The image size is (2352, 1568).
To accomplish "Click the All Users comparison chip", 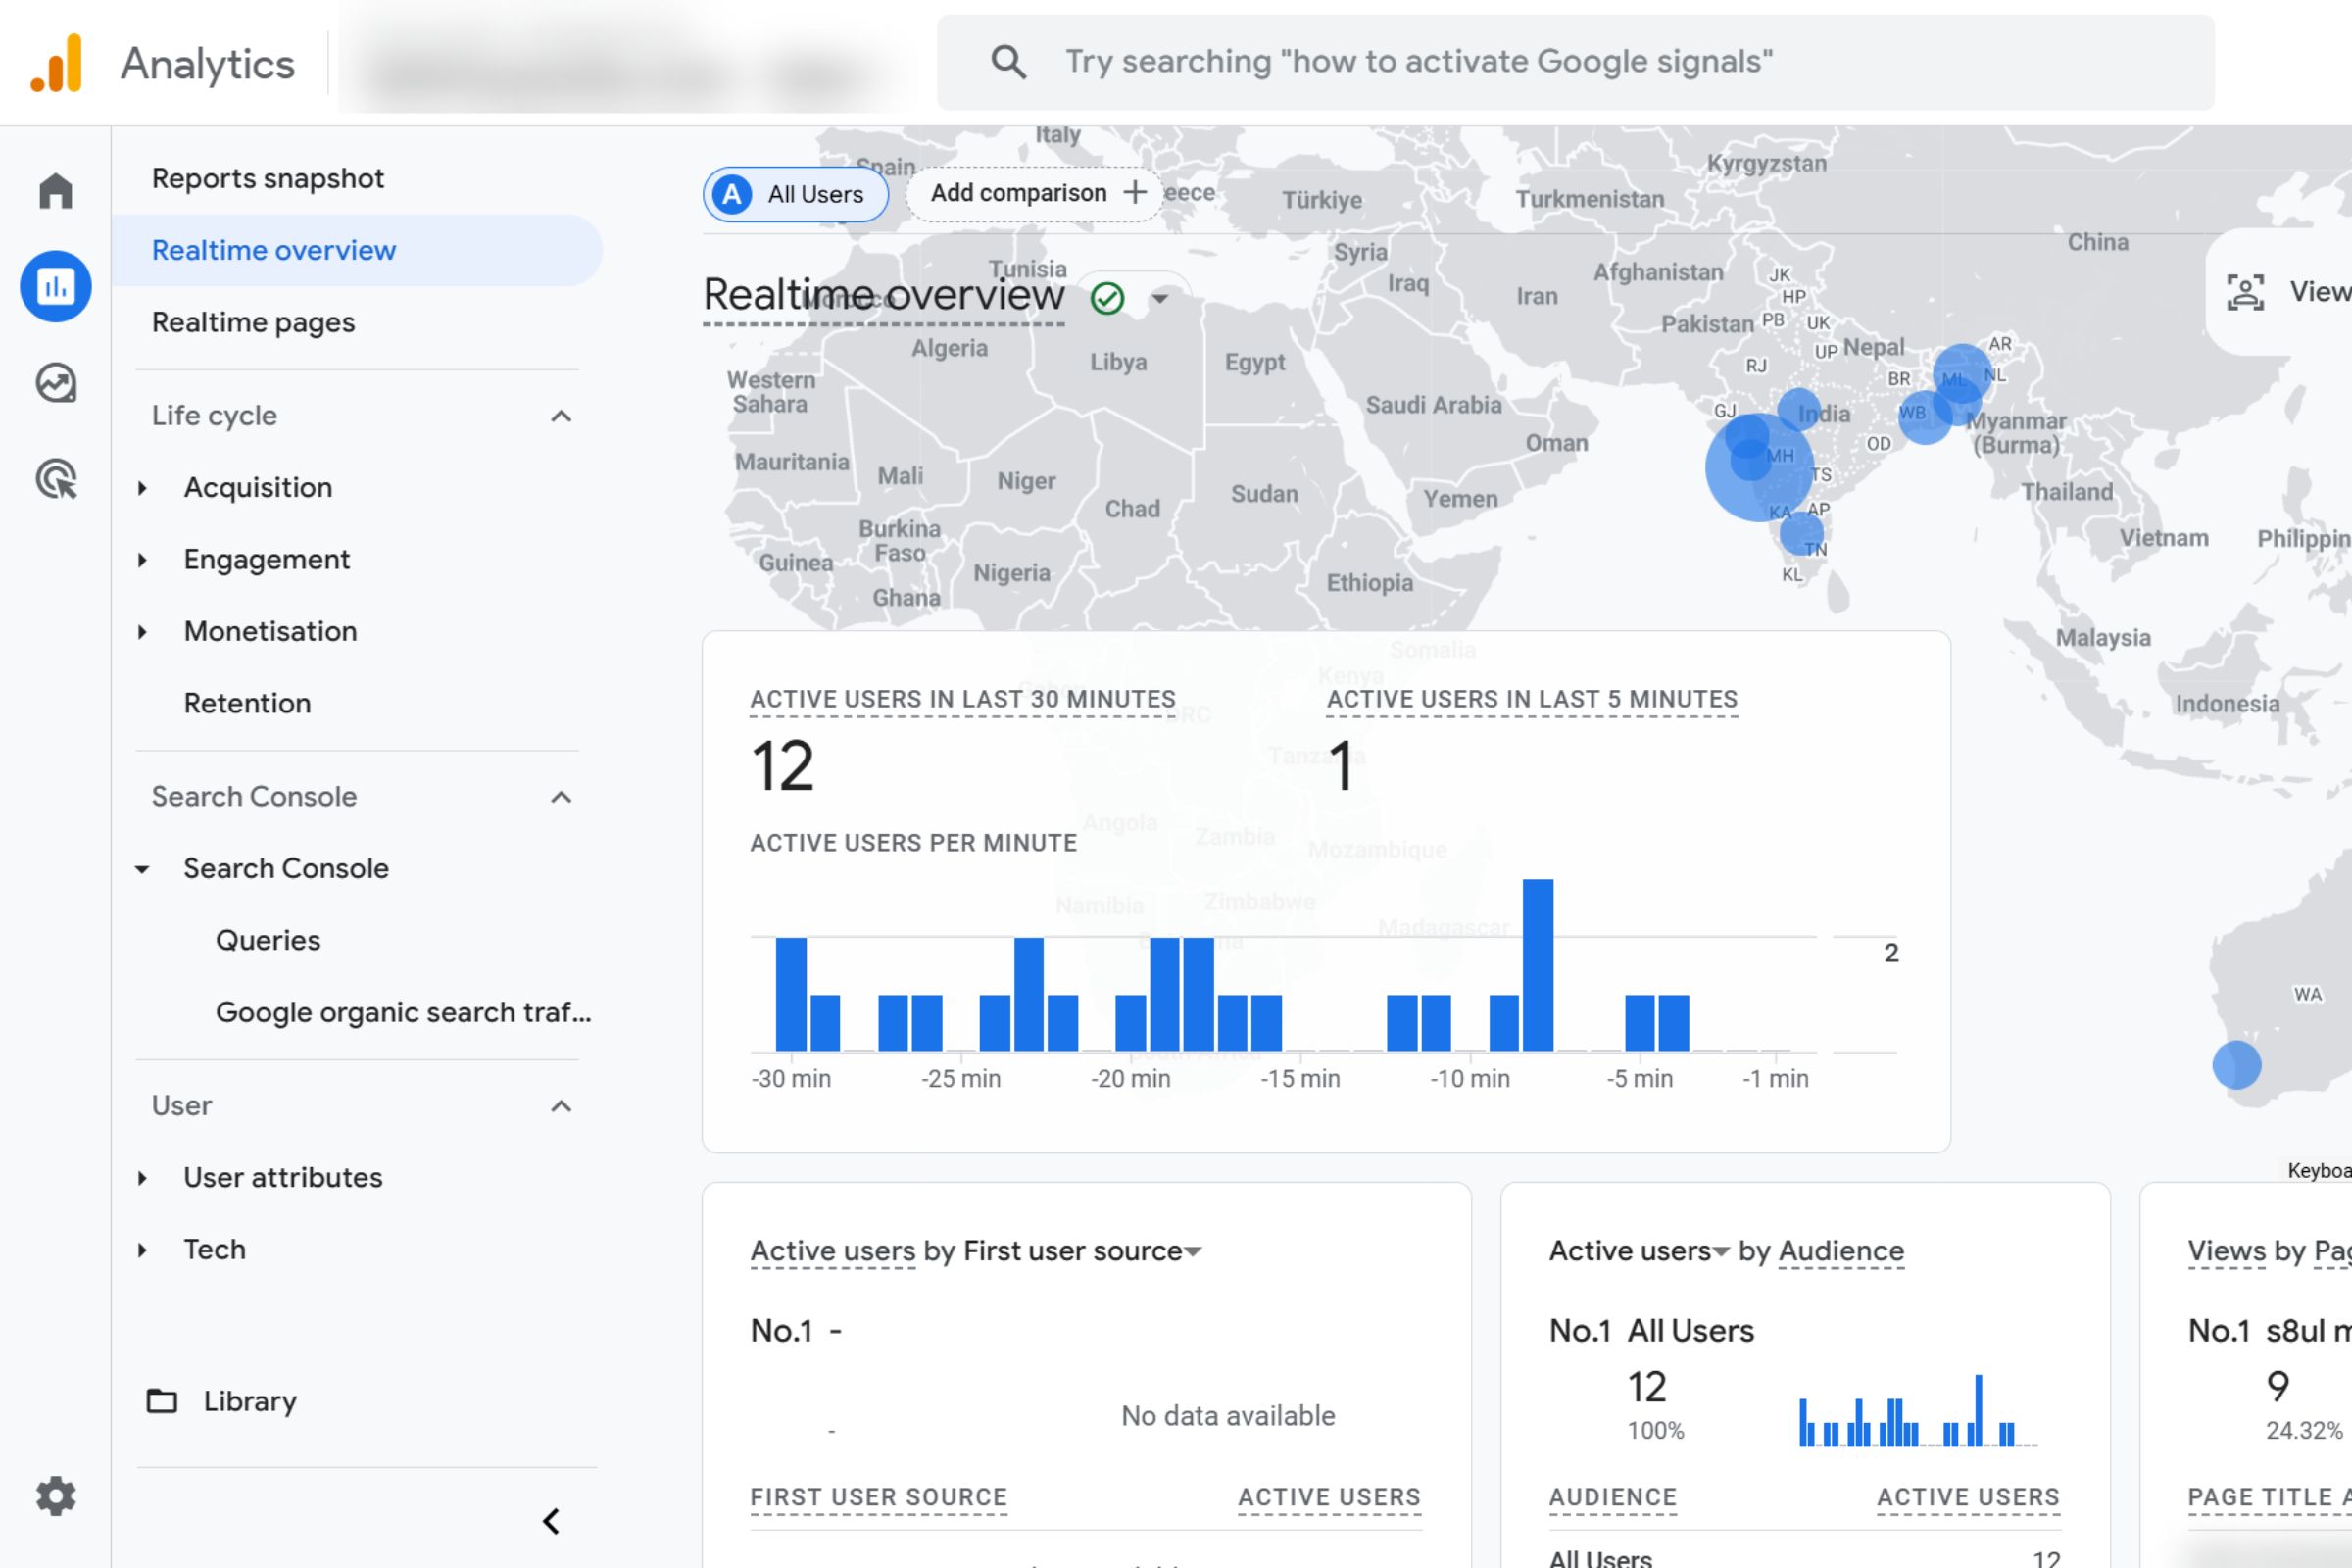I will click(x=796, y=194).
